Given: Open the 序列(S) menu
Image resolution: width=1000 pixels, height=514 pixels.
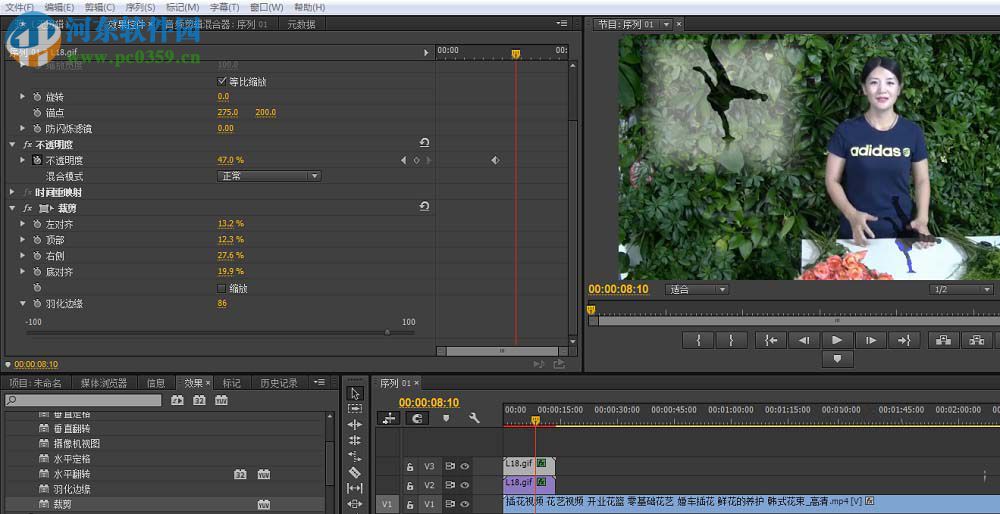Looking at the screenshot, I should point(139,7).
